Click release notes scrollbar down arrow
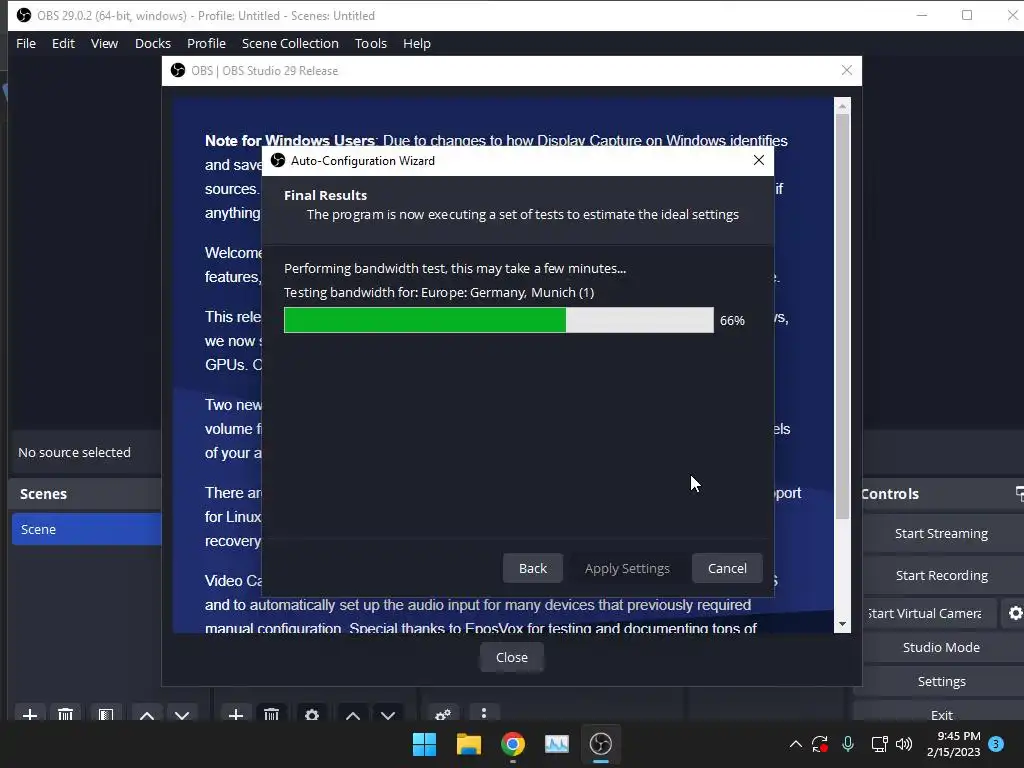This screenshot has width=1024, height=768. (842, 624)
